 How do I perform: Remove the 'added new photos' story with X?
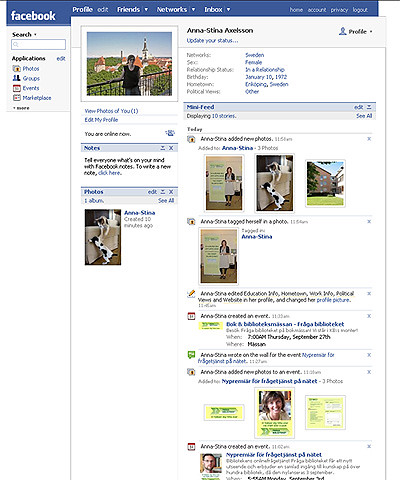tap(369, 139)
